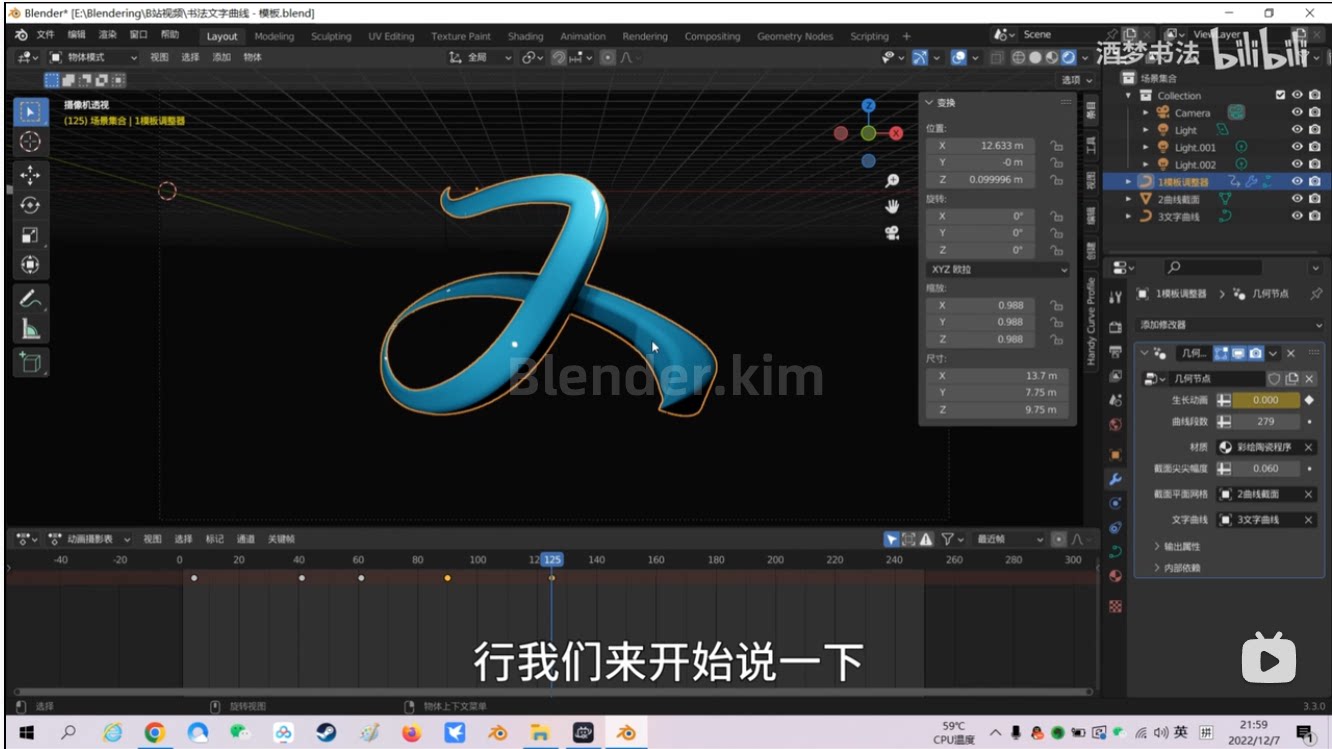Click the 选项 button in the viewport header
The height and width of the screenshot is (749, 1332).
pyautogui.click(x=1076, y=79)
